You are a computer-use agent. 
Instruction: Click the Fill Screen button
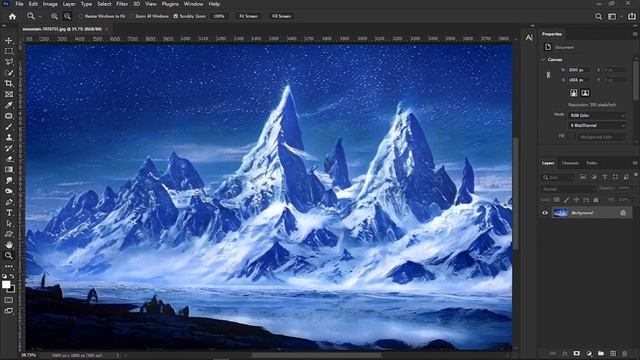point(281,16)
